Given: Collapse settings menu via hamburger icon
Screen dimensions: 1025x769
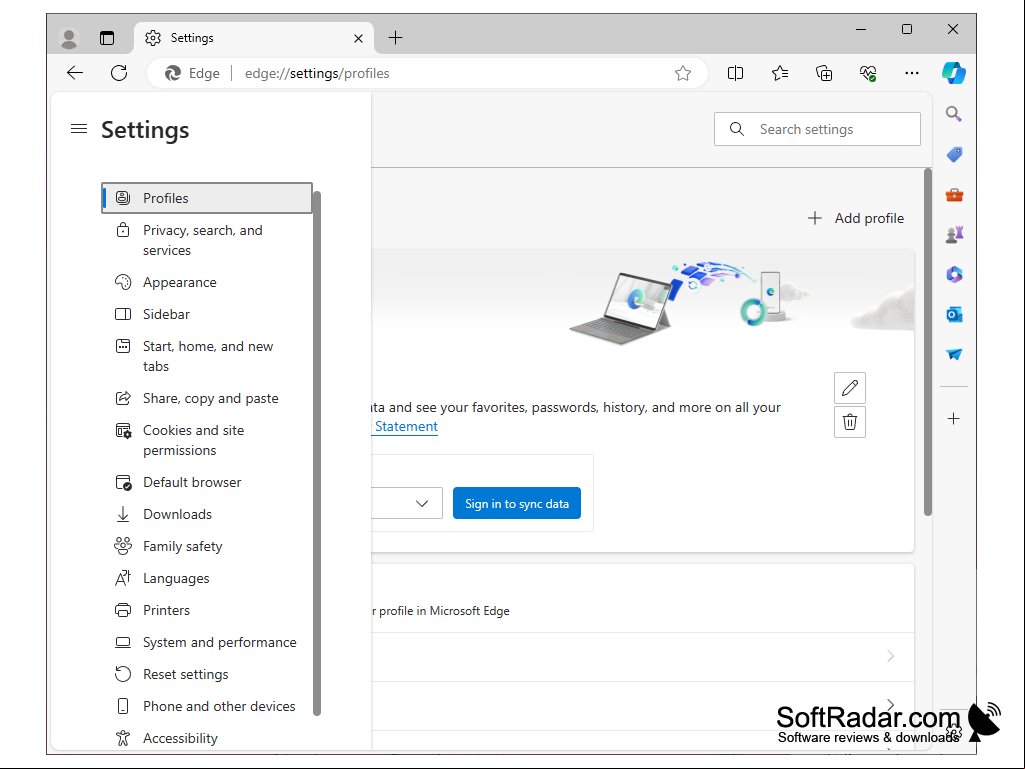Looking at the screenshot, I should click(79, 129).
